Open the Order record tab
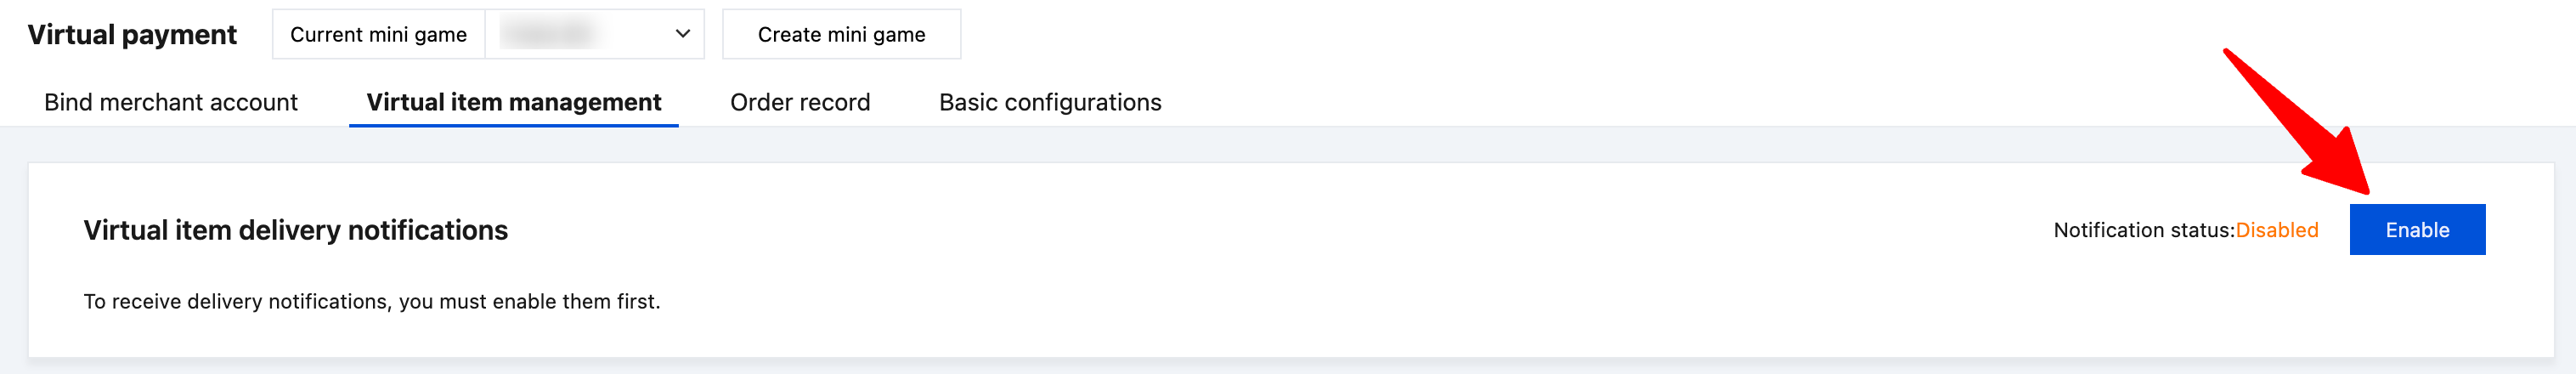This screenshot has width=2576, height=374. click(800, 102)
